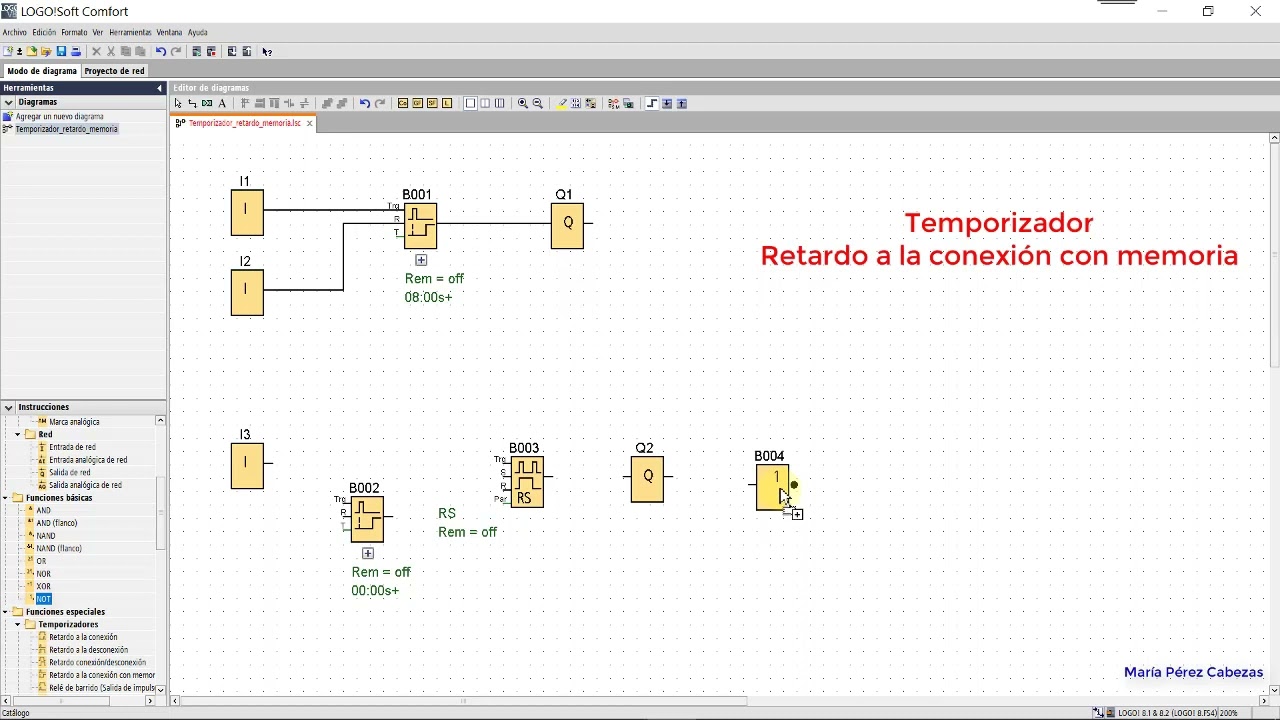Image resolution: width=1280 pixels, height=720 pixels.
Task: Open the Herramientas menu
Action: pos(130,32)
